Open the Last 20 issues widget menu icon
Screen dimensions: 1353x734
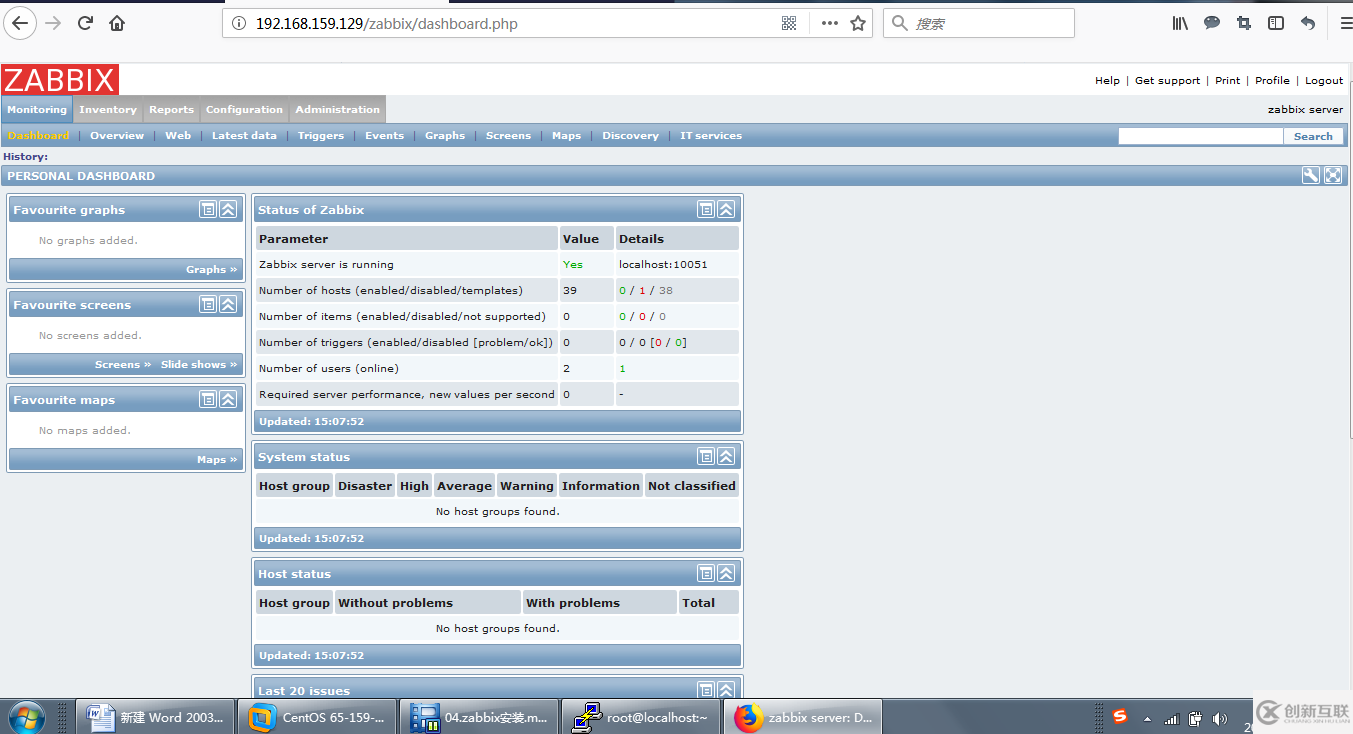point(706,689)
